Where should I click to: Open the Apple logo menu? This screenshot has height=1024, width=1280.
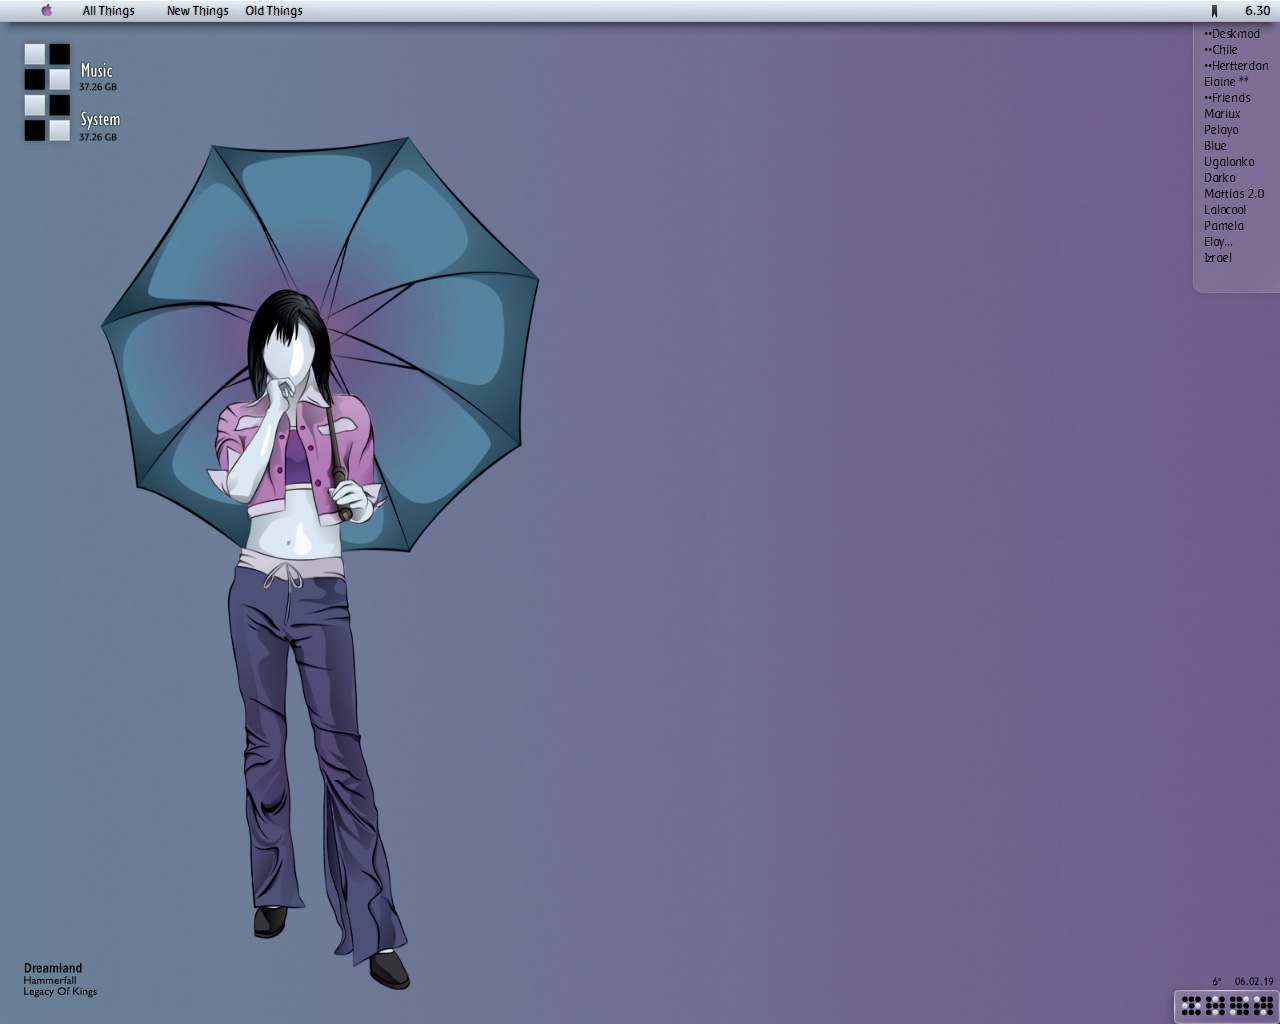coord(46,11)
